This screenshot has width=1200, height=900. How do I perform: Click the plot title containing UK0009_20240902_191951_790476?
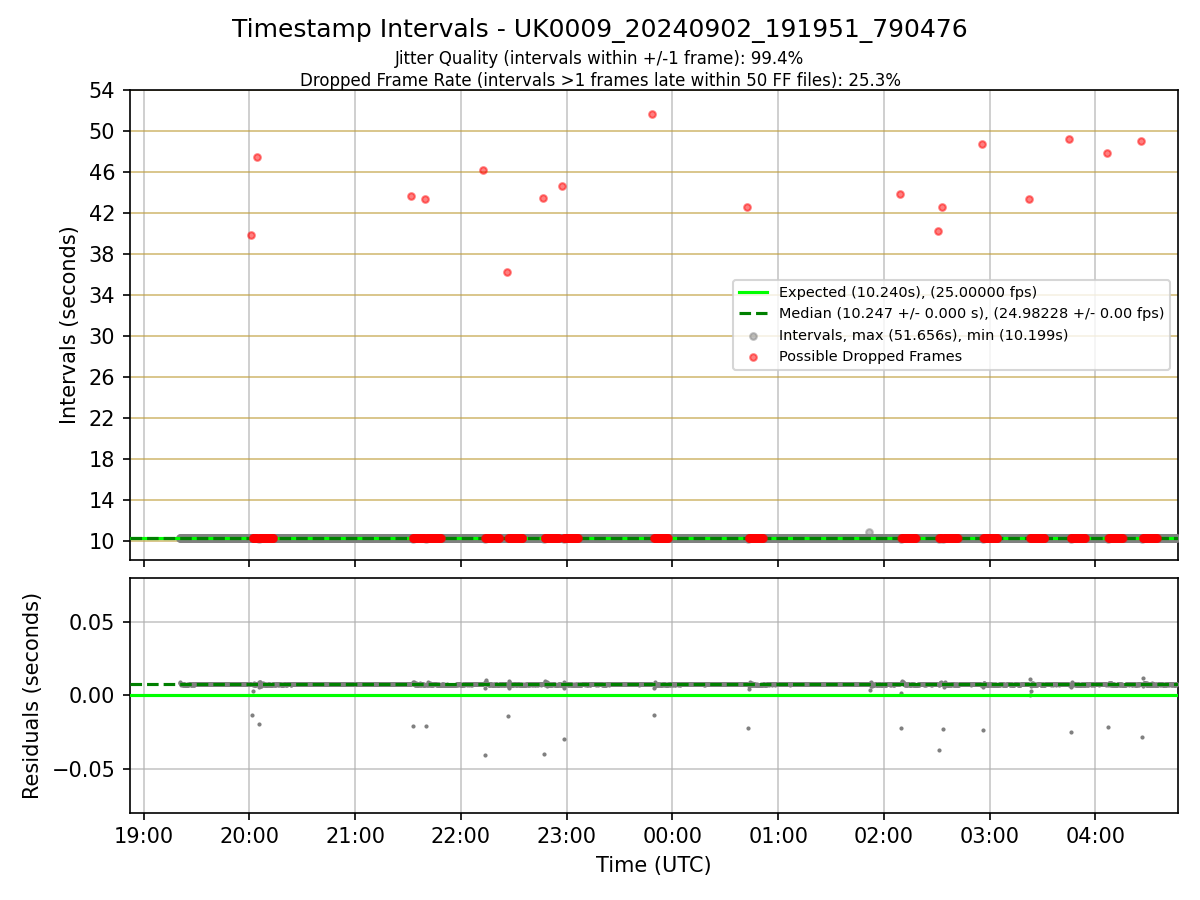[x=599, y=29]
